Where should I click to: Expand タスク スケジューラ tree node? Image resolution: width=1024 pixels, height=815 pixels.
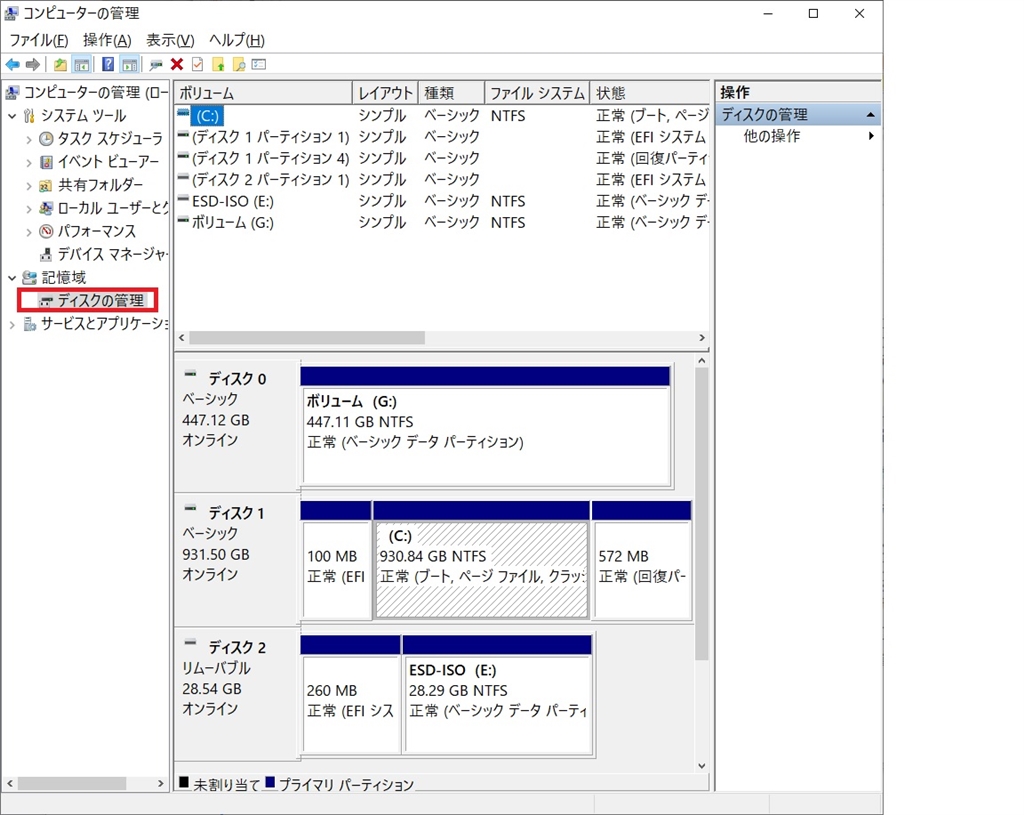pyautogui.click(x=29, y=139)
